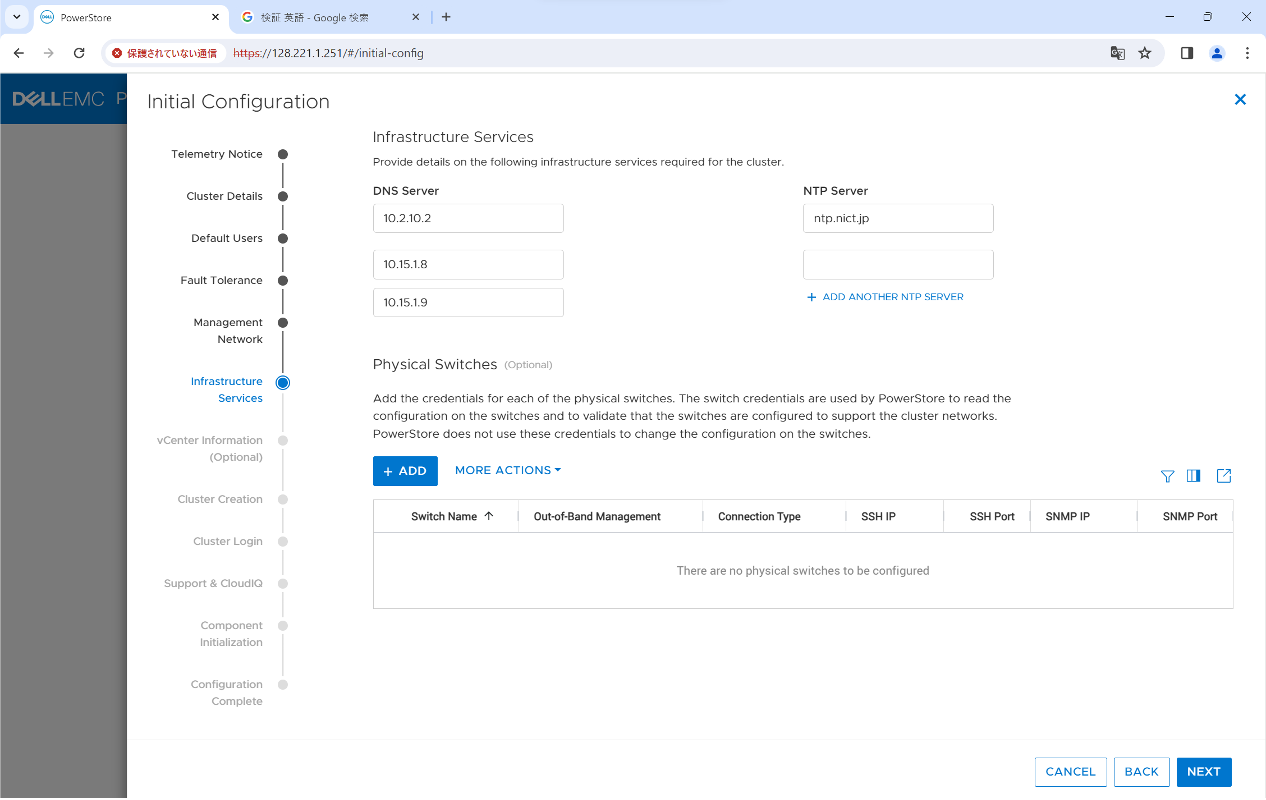Close the Google search tab
Screen dimensions: 1266x800
[x=417, y=17]
